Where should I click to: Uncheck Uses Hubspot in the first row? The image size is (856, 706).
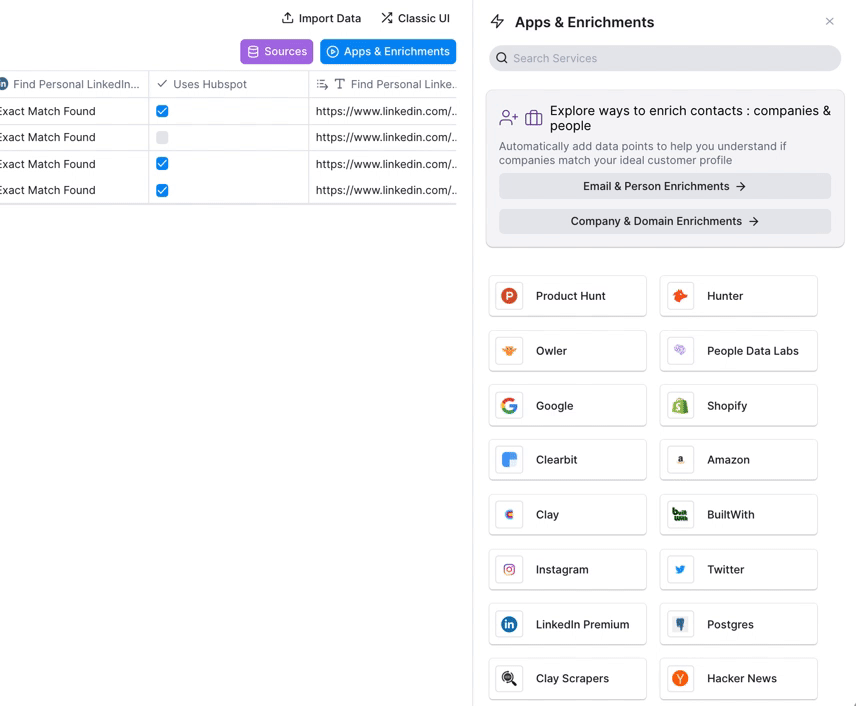click(162, 111)
